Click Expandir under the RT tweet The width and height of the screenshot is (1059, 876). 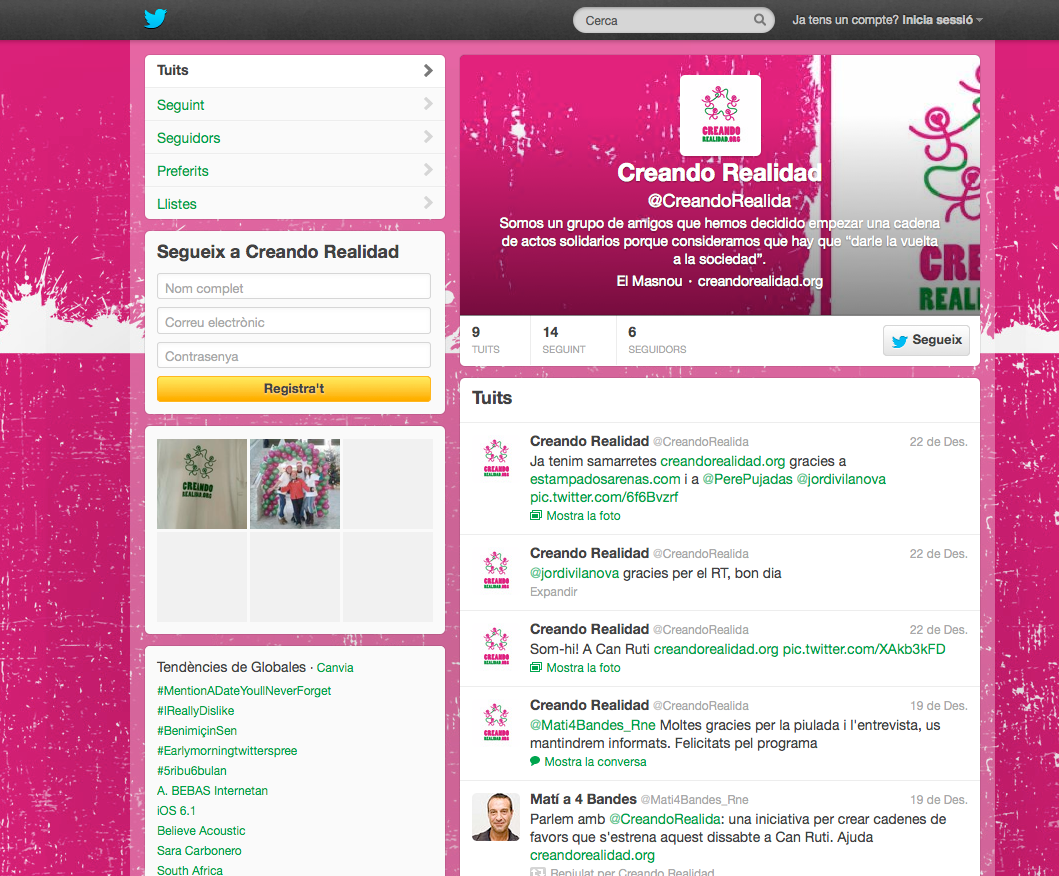point(554,592)
